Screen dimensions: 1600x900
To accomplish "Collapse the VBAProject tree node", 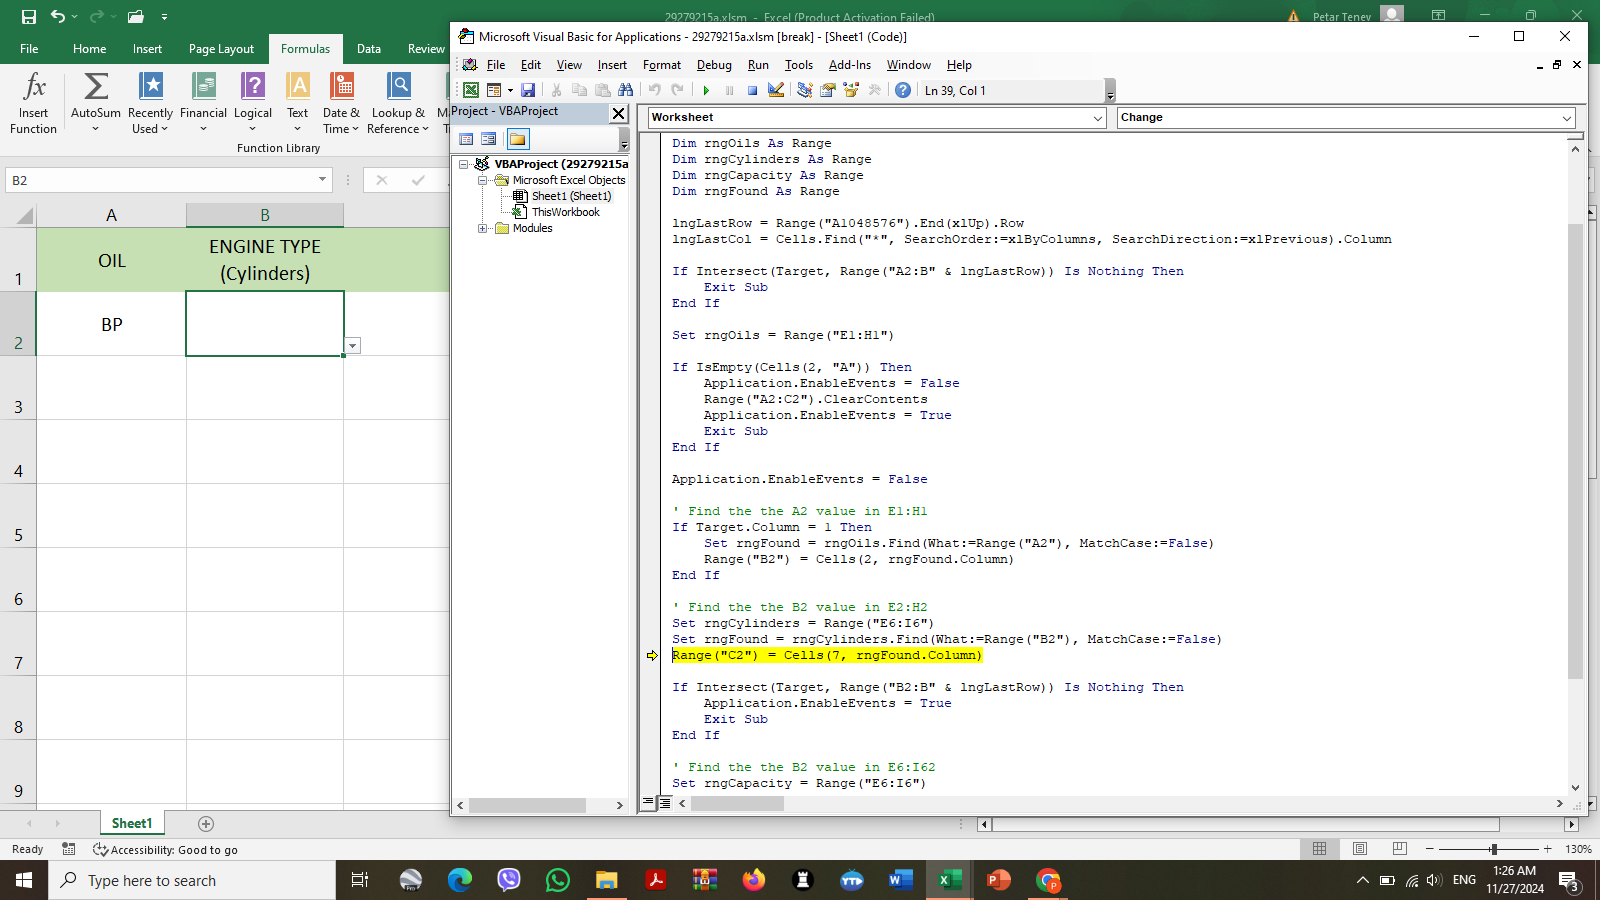I will pyautogui.click(x=464, y=164).
